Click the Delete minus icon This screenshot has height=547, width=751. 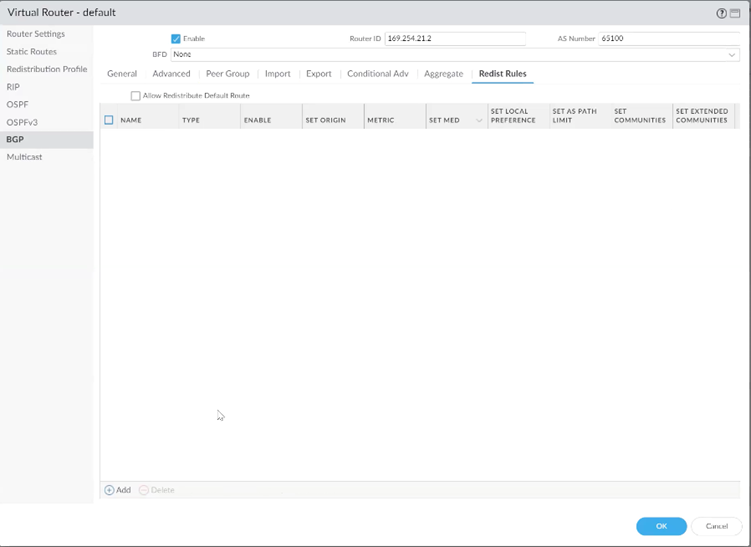[144, 490]
